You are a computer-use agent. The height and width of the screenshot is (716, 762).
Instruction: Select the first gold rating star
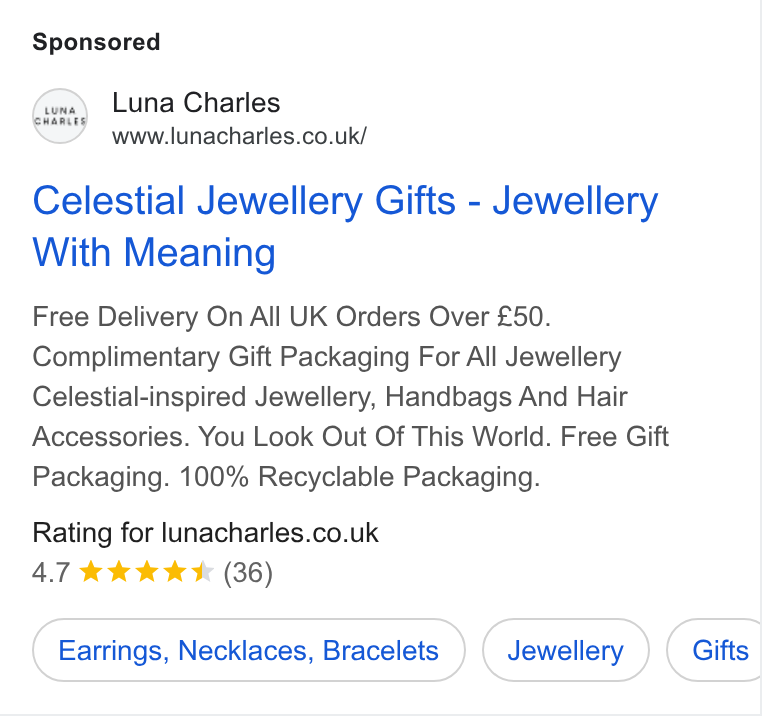coord(90,571)
